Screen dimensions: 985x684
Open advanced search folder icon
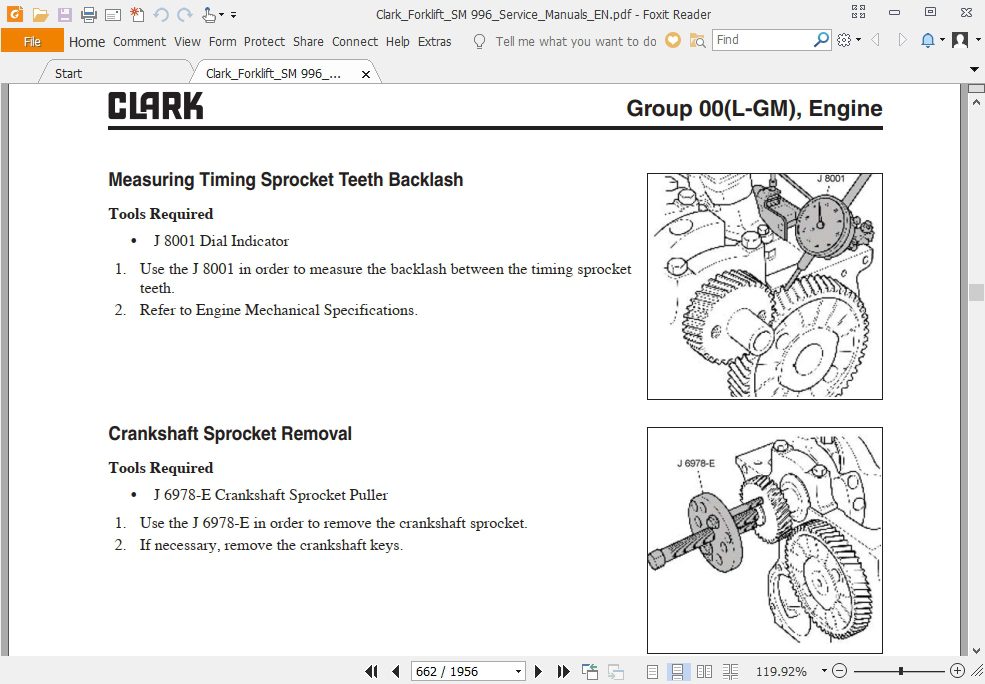[x=697, y=41]
